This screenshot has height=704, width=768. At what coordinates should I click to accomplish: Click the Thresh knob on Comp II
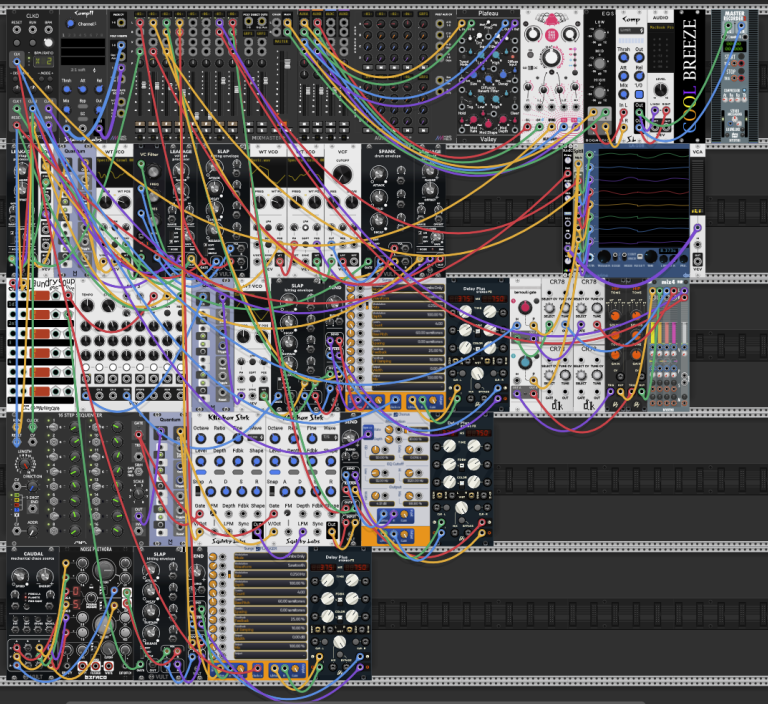(x=67, y=89)
